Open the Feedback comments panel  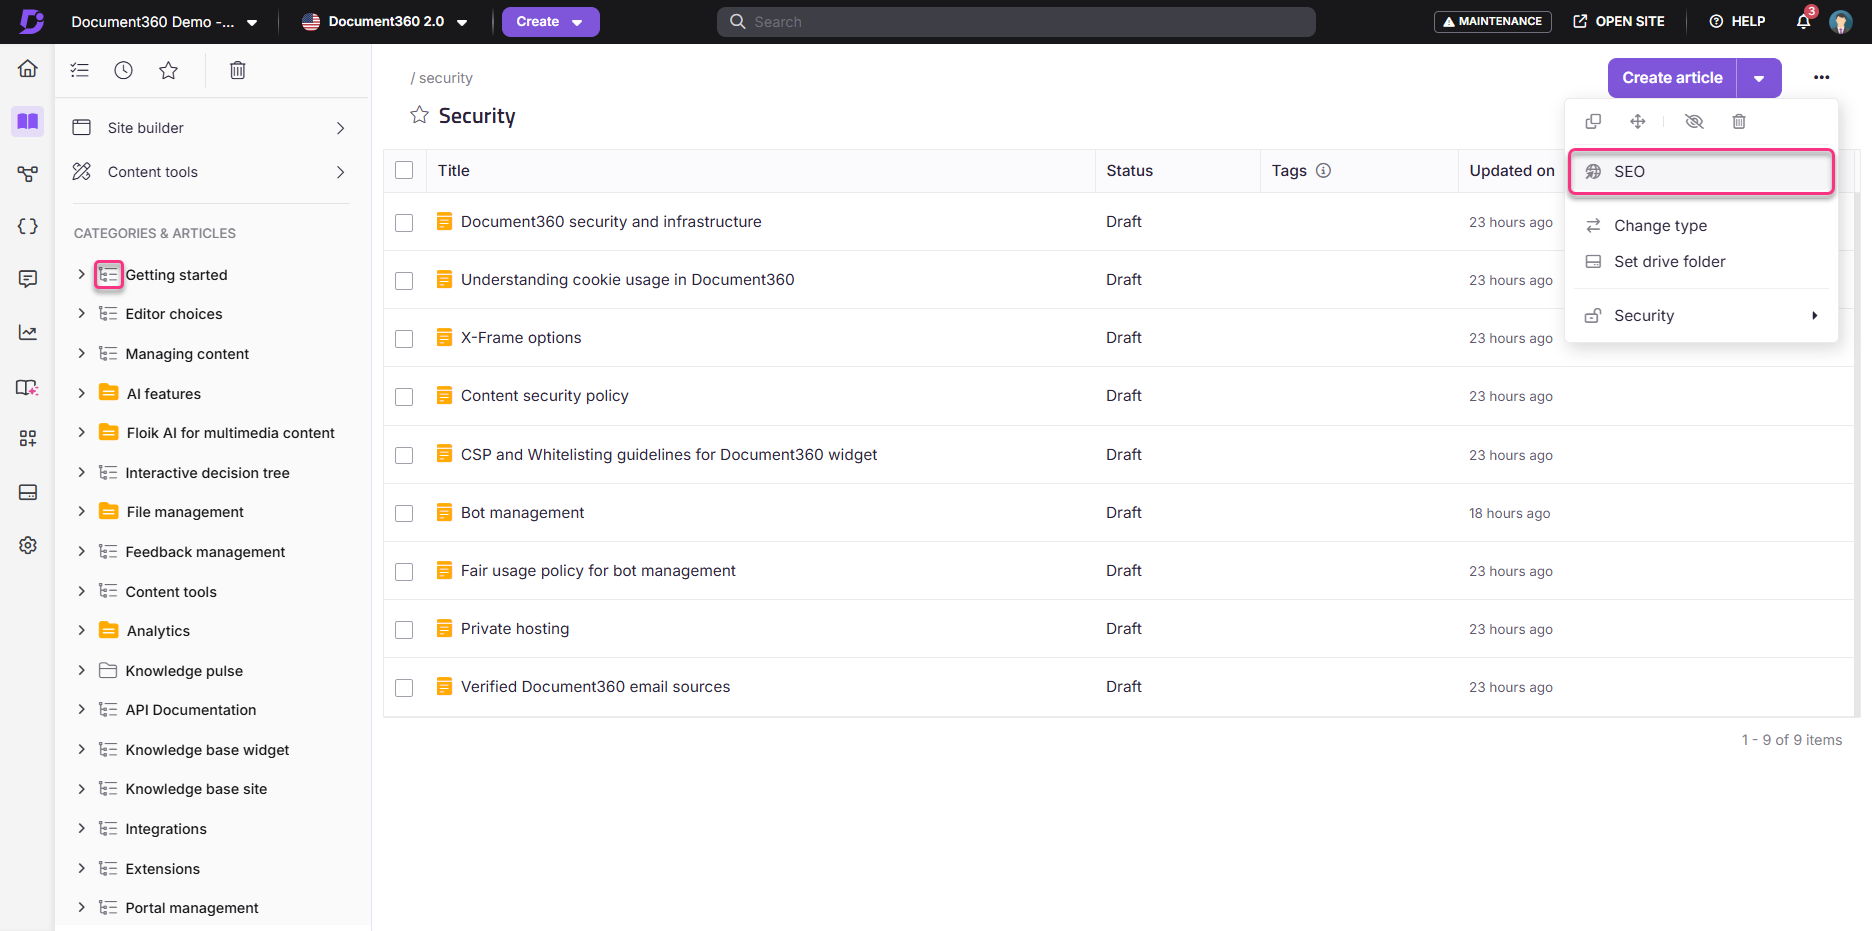(x=27, y=279)
